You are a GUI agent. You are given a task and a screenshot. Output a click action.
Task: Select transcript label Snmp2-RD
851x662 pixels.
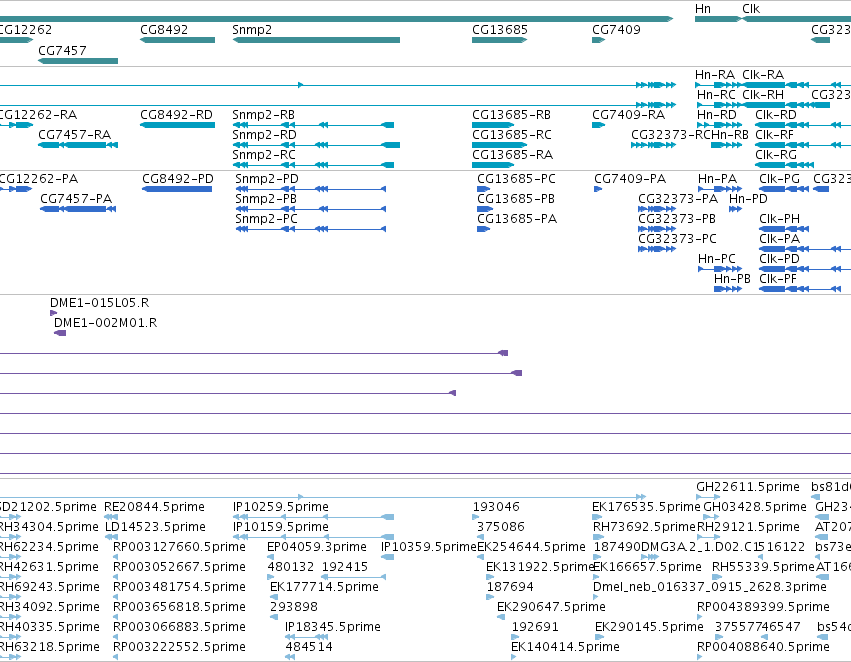point(264,135)
